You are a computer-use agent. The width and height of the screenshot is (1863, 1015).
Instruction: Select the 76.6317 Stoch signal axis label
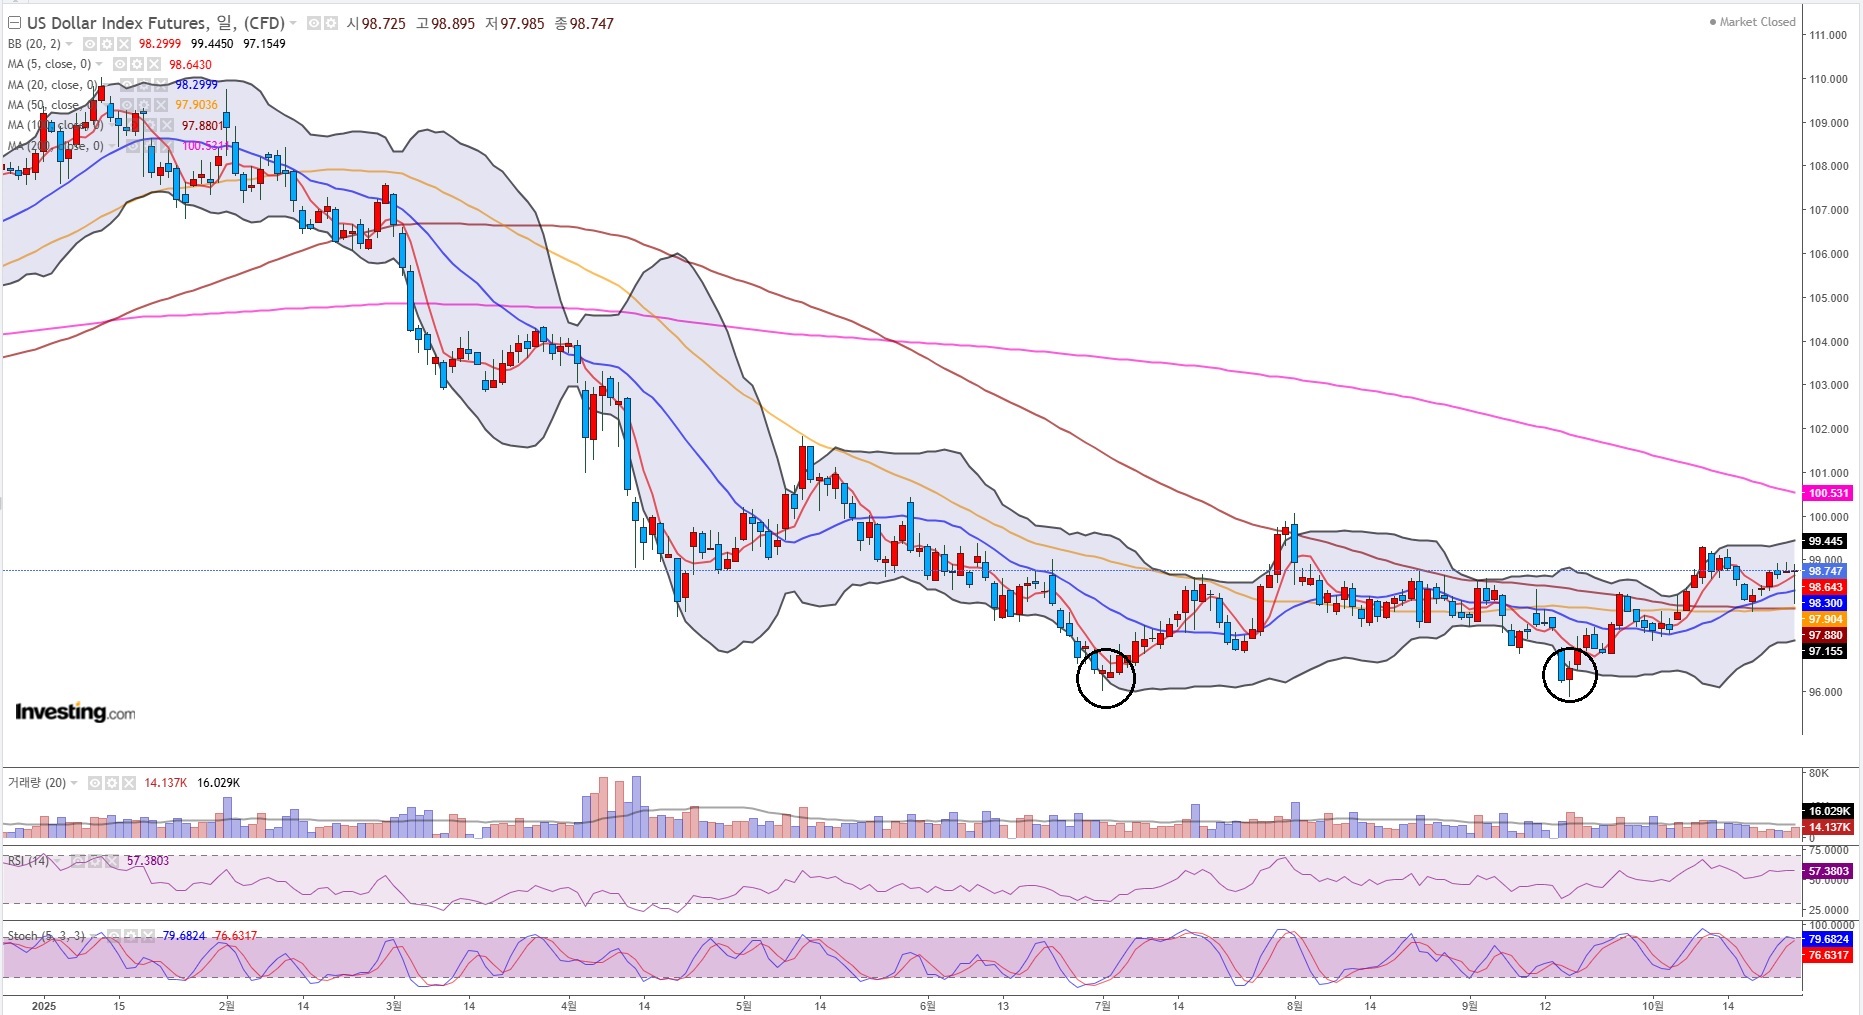click(x=1828, y=955)
